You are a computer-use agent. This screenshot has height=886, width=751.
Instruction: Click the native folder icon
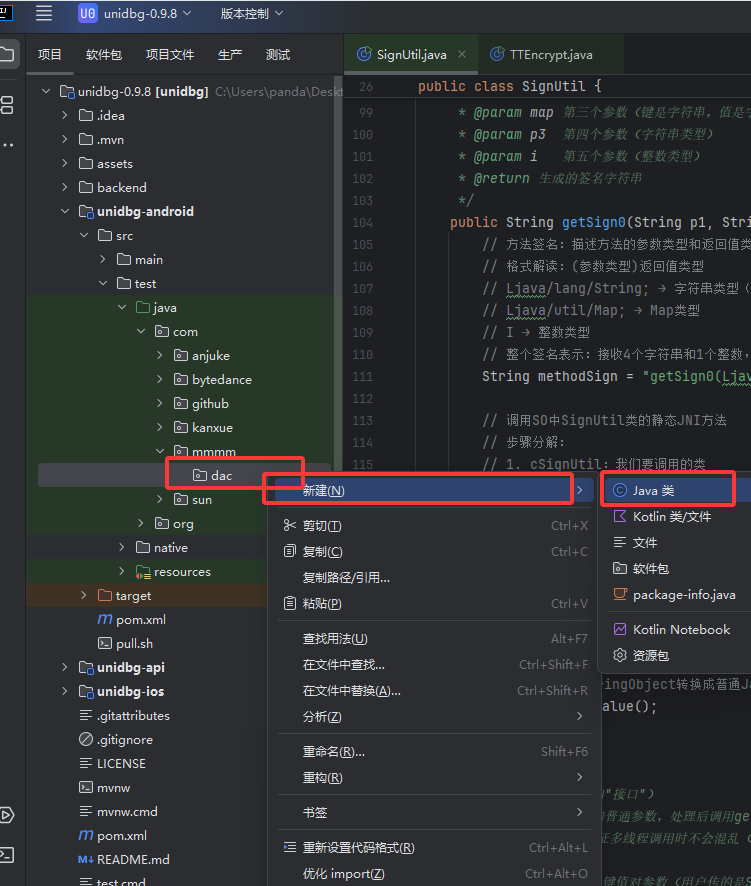(143, 548)
